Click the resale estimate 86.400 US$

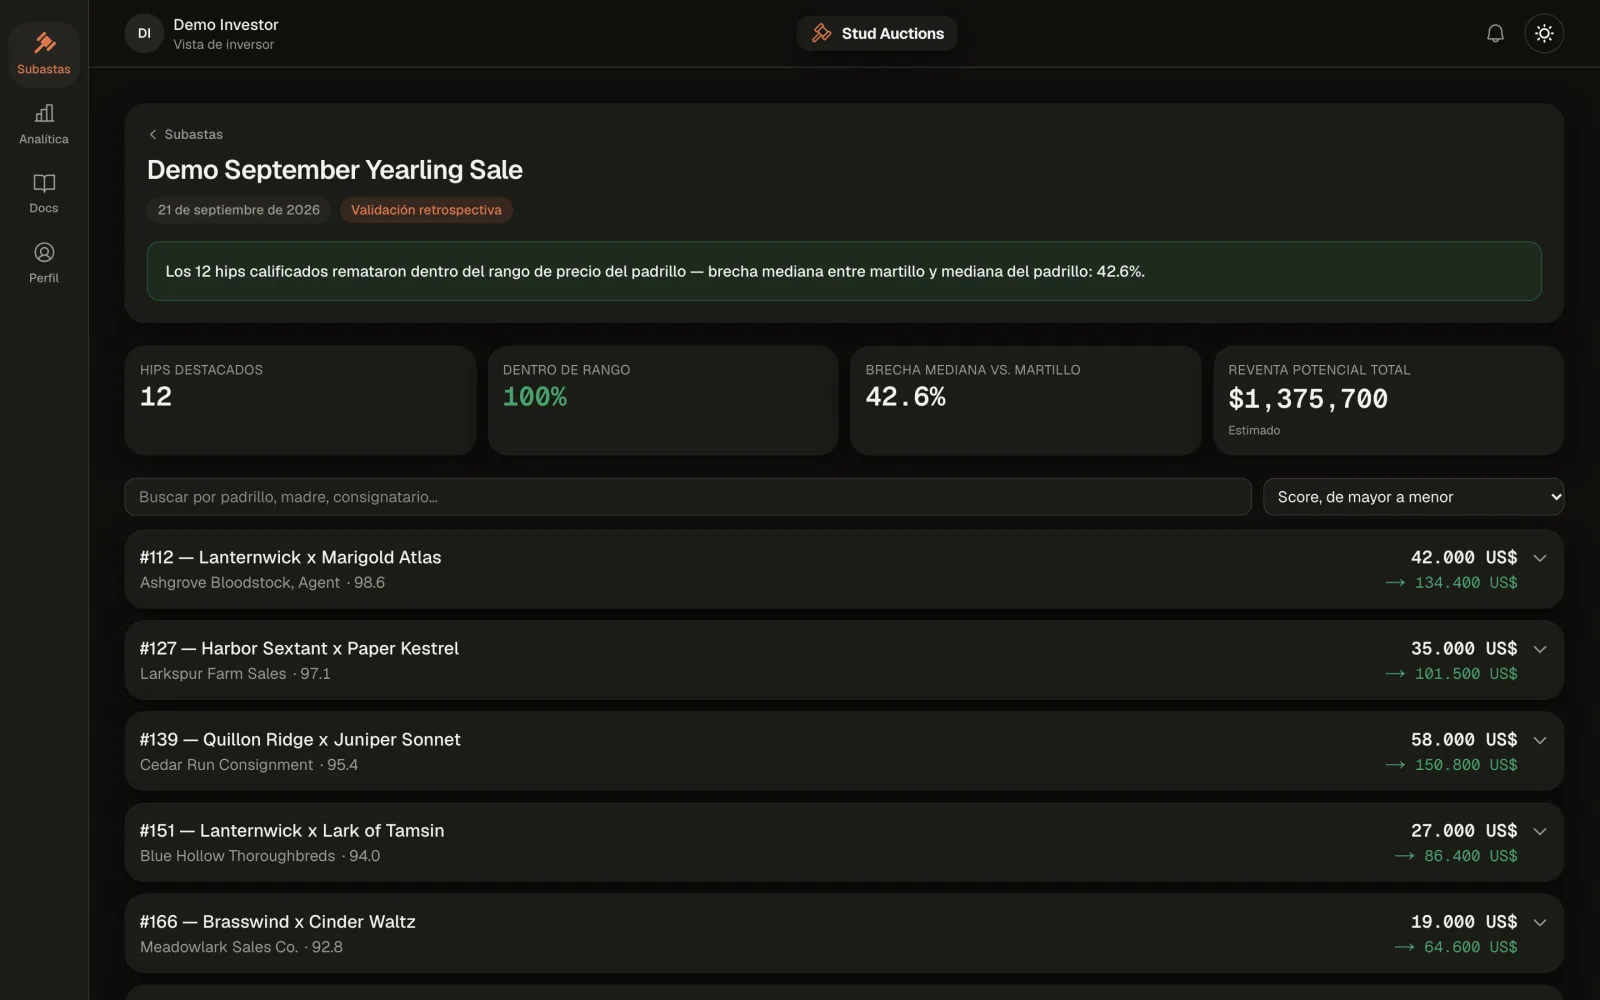coord(1471,856)
